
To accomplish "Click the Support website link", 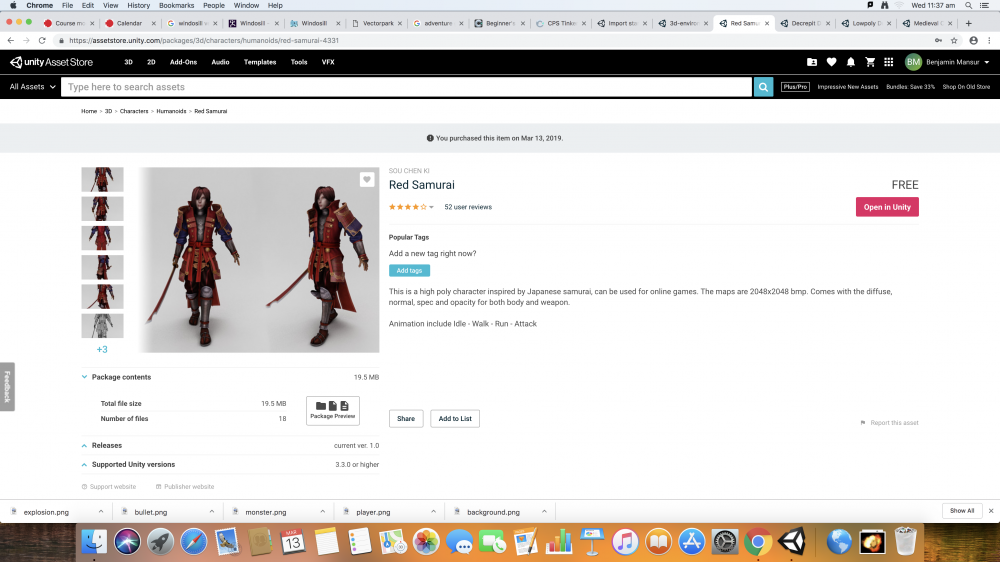I will (x=108, y=487).
